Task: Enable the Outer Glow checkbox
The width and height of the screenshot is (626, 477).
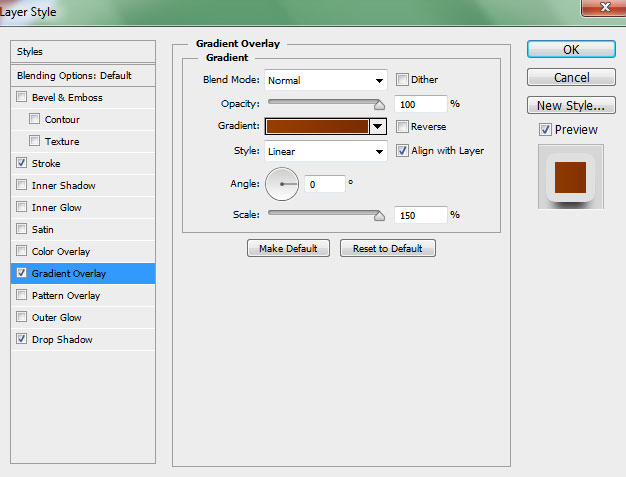Action: [x=22, y=317]
